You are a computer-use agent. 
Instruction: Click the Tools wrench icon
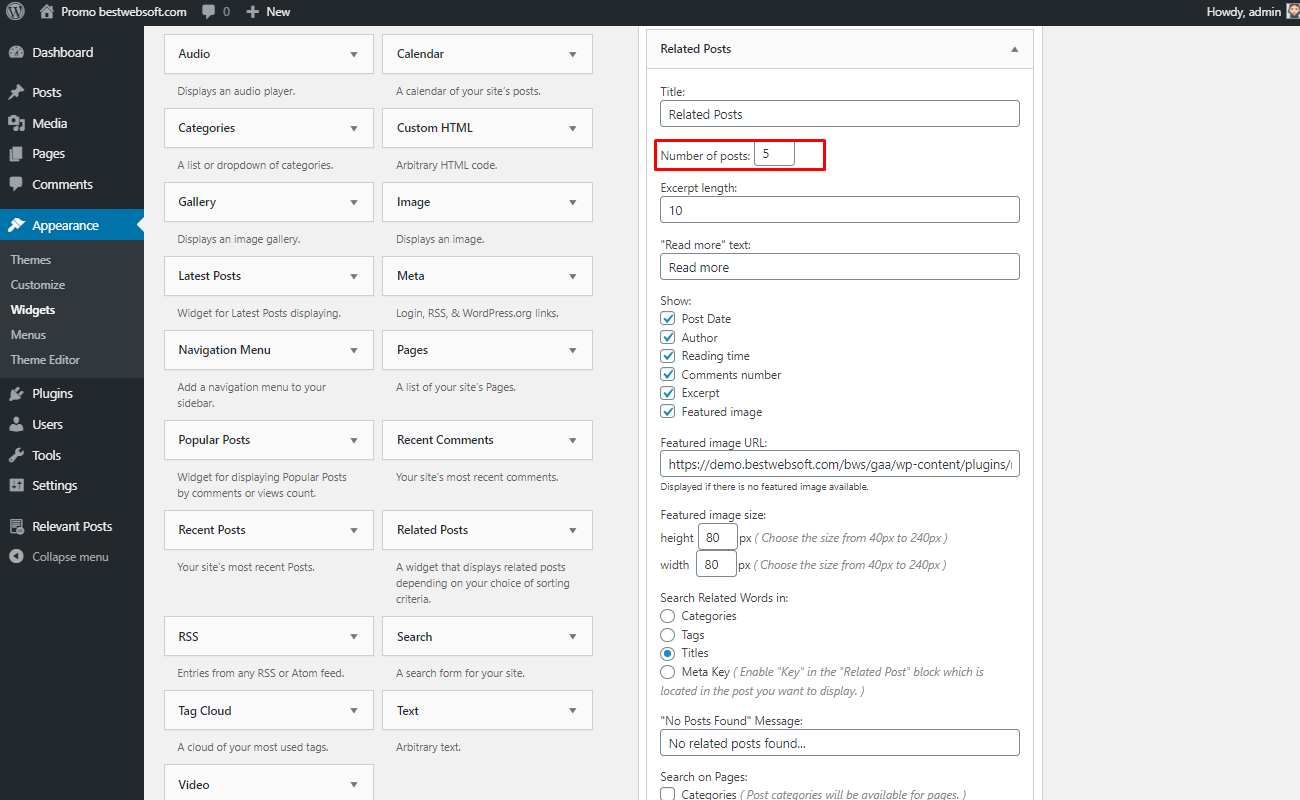click(16, 455)
